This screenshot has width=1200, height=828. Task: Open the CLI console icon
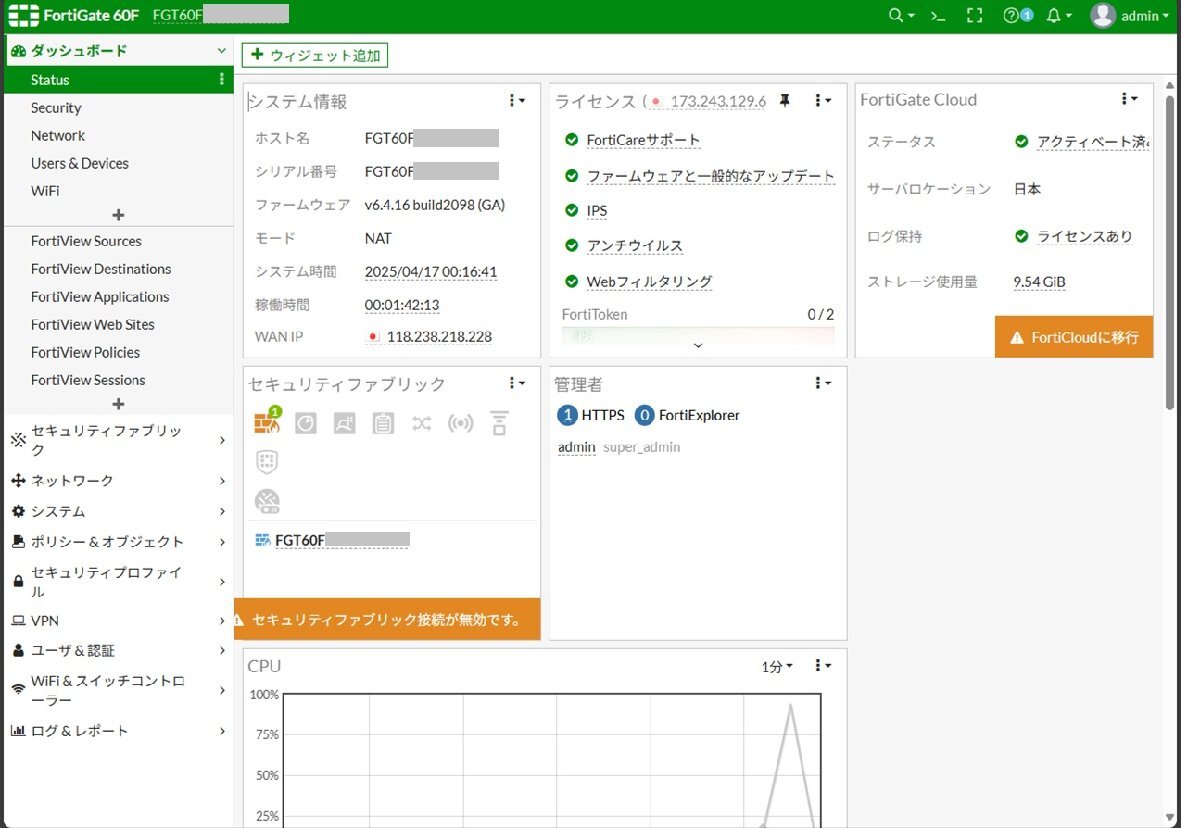[938, 16]
